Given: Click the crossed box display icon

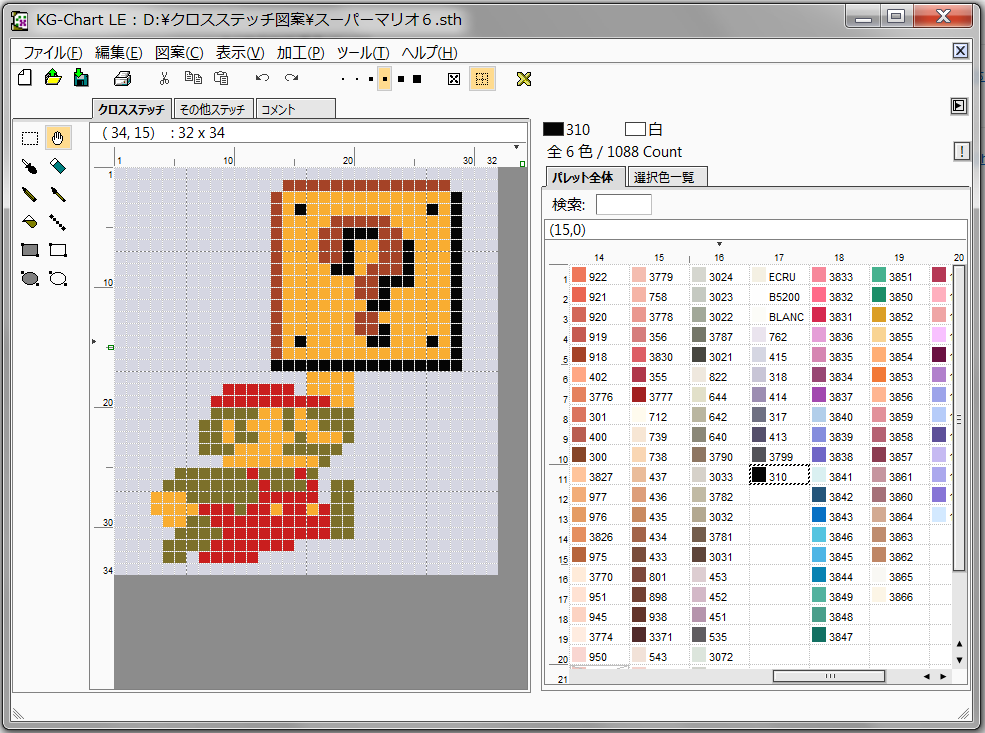Looking at the screenshot, I should click(x=454, y=79).
